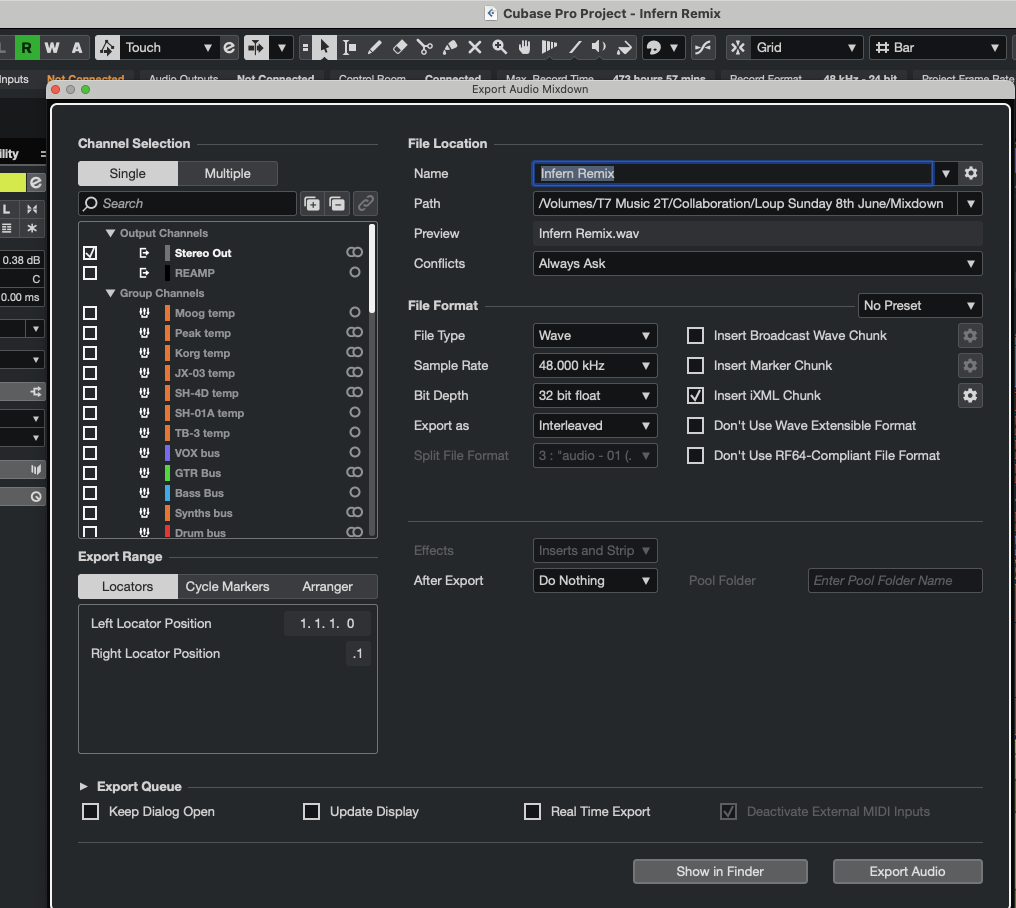Click the Show in Finder button

pos(720,872)
